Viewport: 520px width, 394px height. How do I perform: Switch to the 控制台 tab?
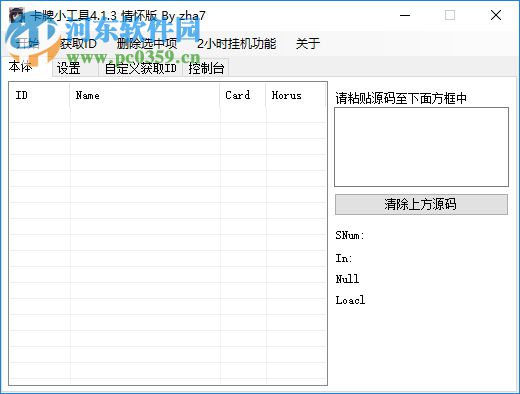[x=206, y=68]
